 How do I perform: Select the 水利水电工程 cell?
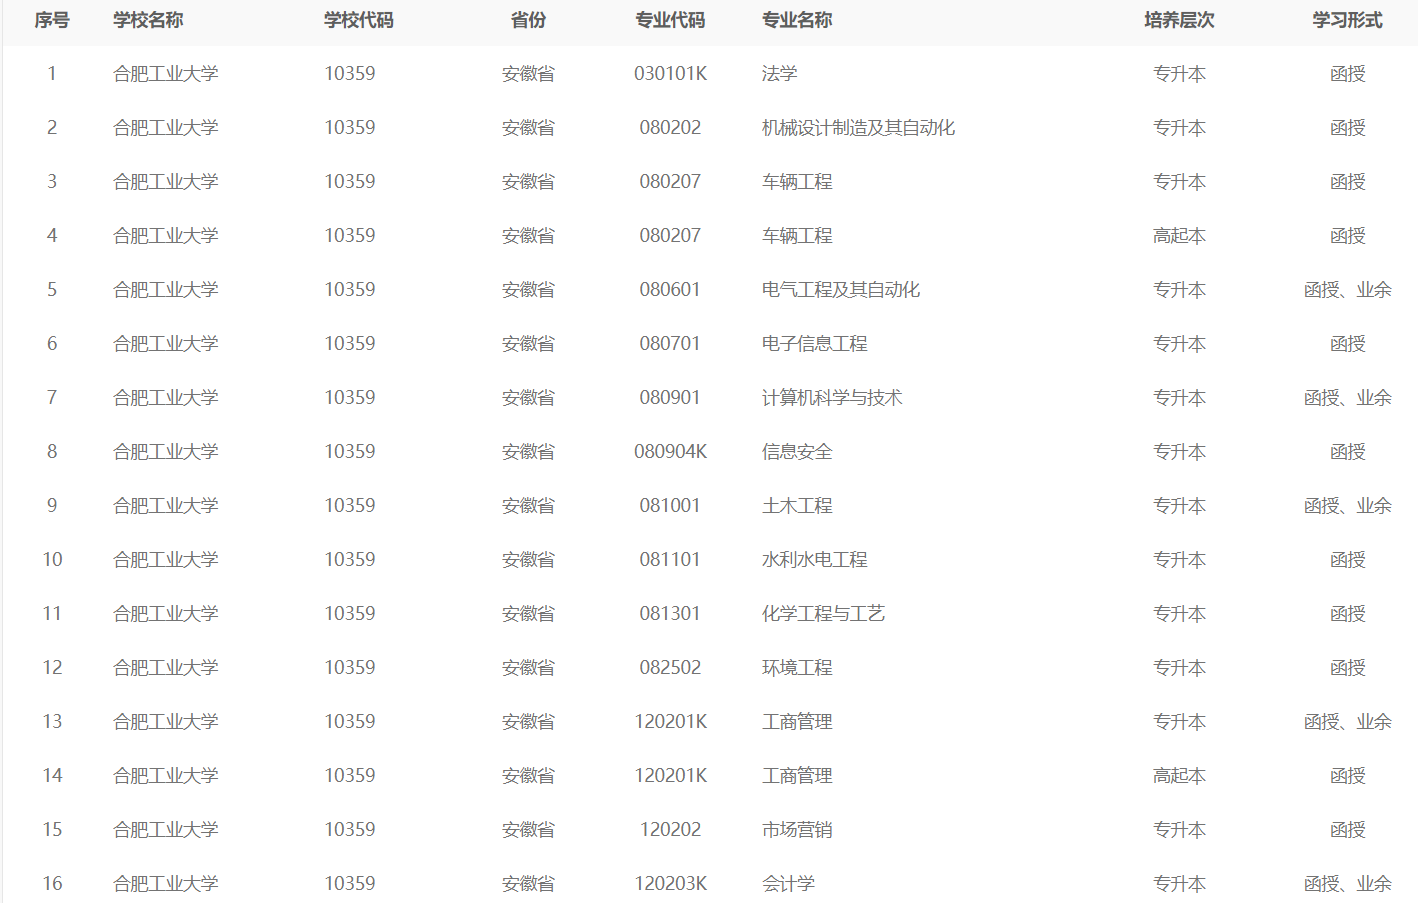click(814, 560)
